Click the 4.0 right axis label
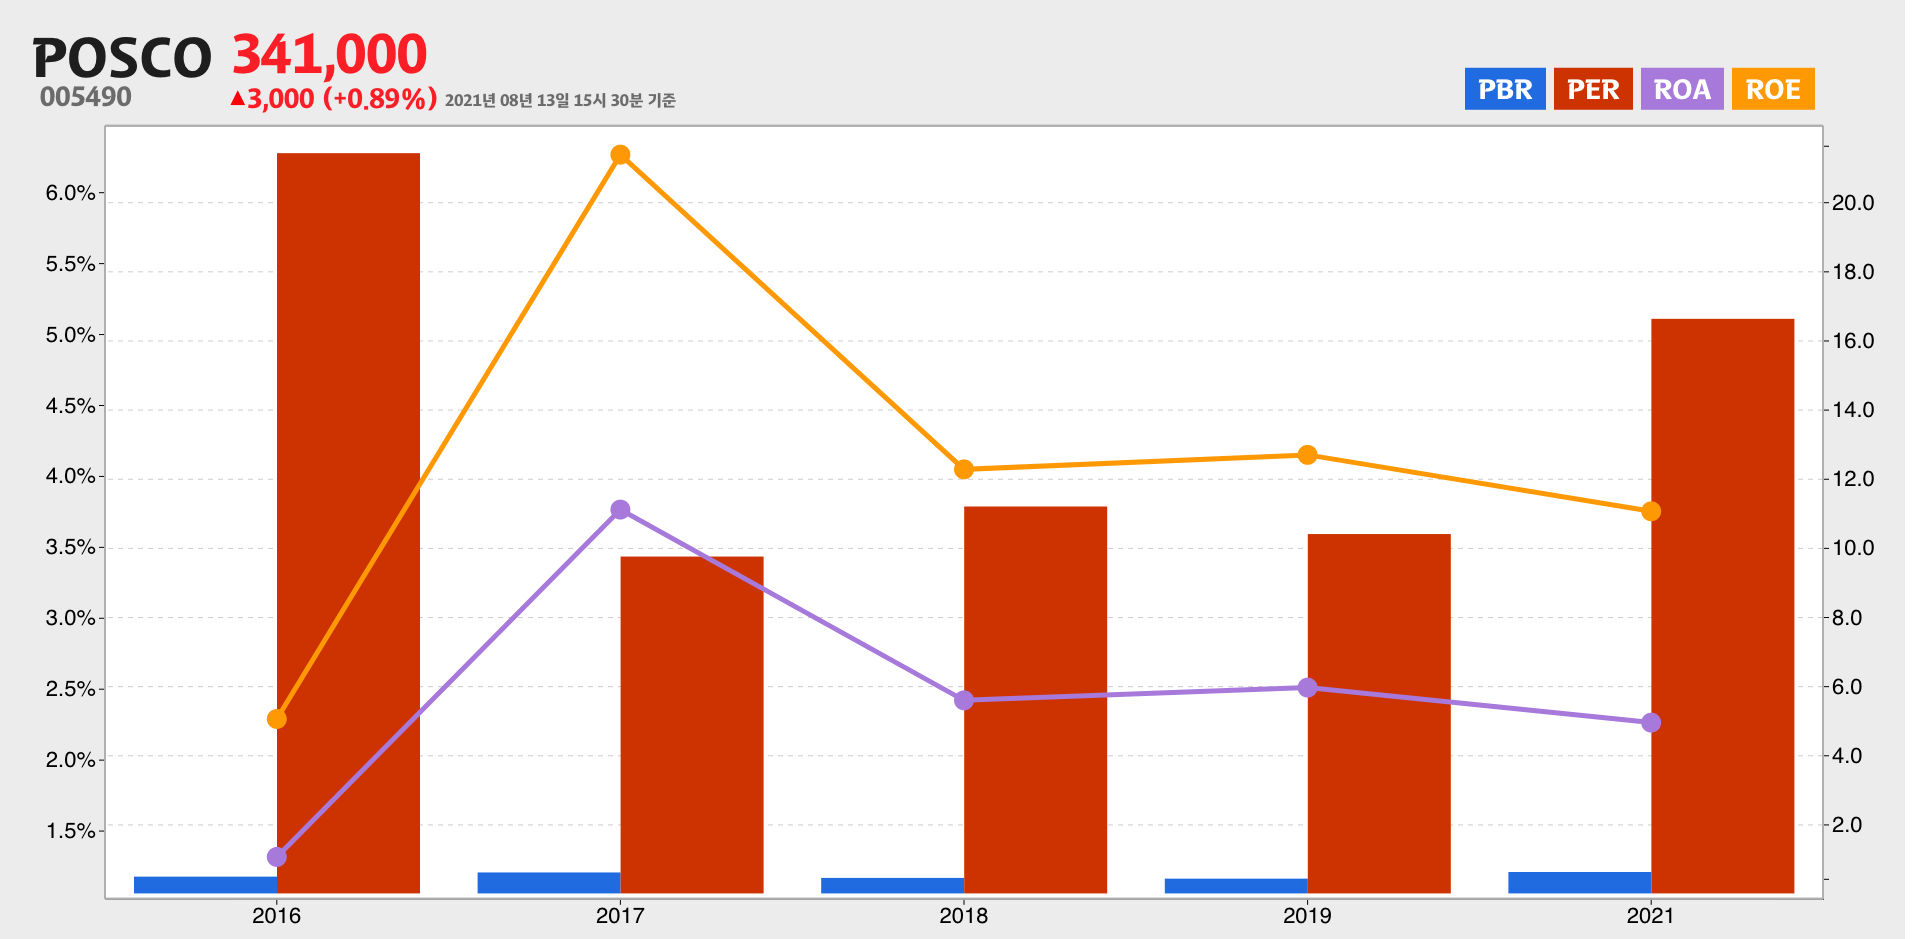 pos(1848,756)
